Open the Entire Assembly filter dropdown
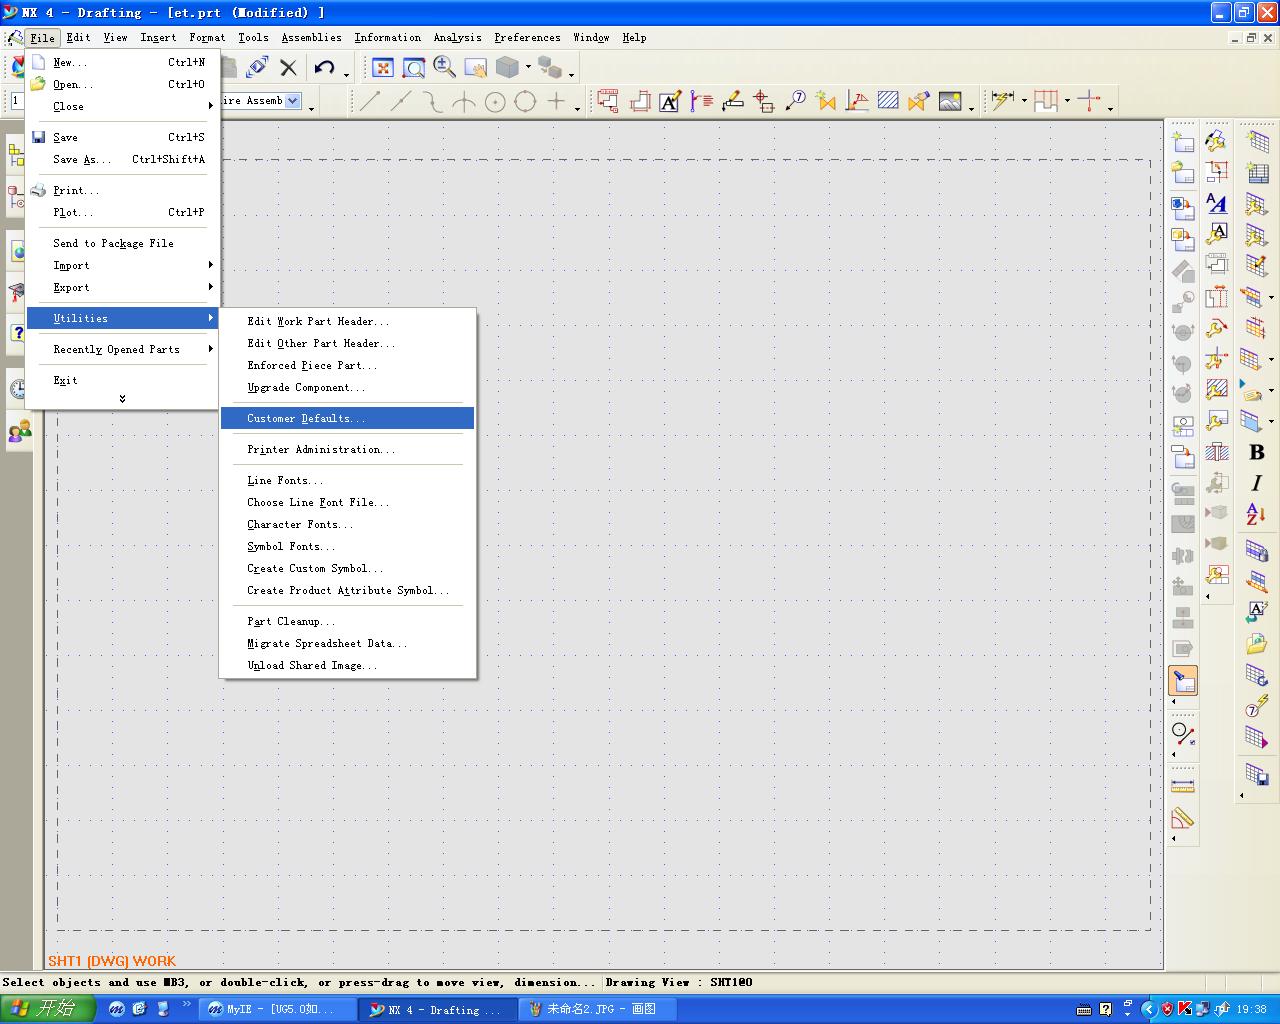This screenshot has height=1024, width=1280. (293, 100)
